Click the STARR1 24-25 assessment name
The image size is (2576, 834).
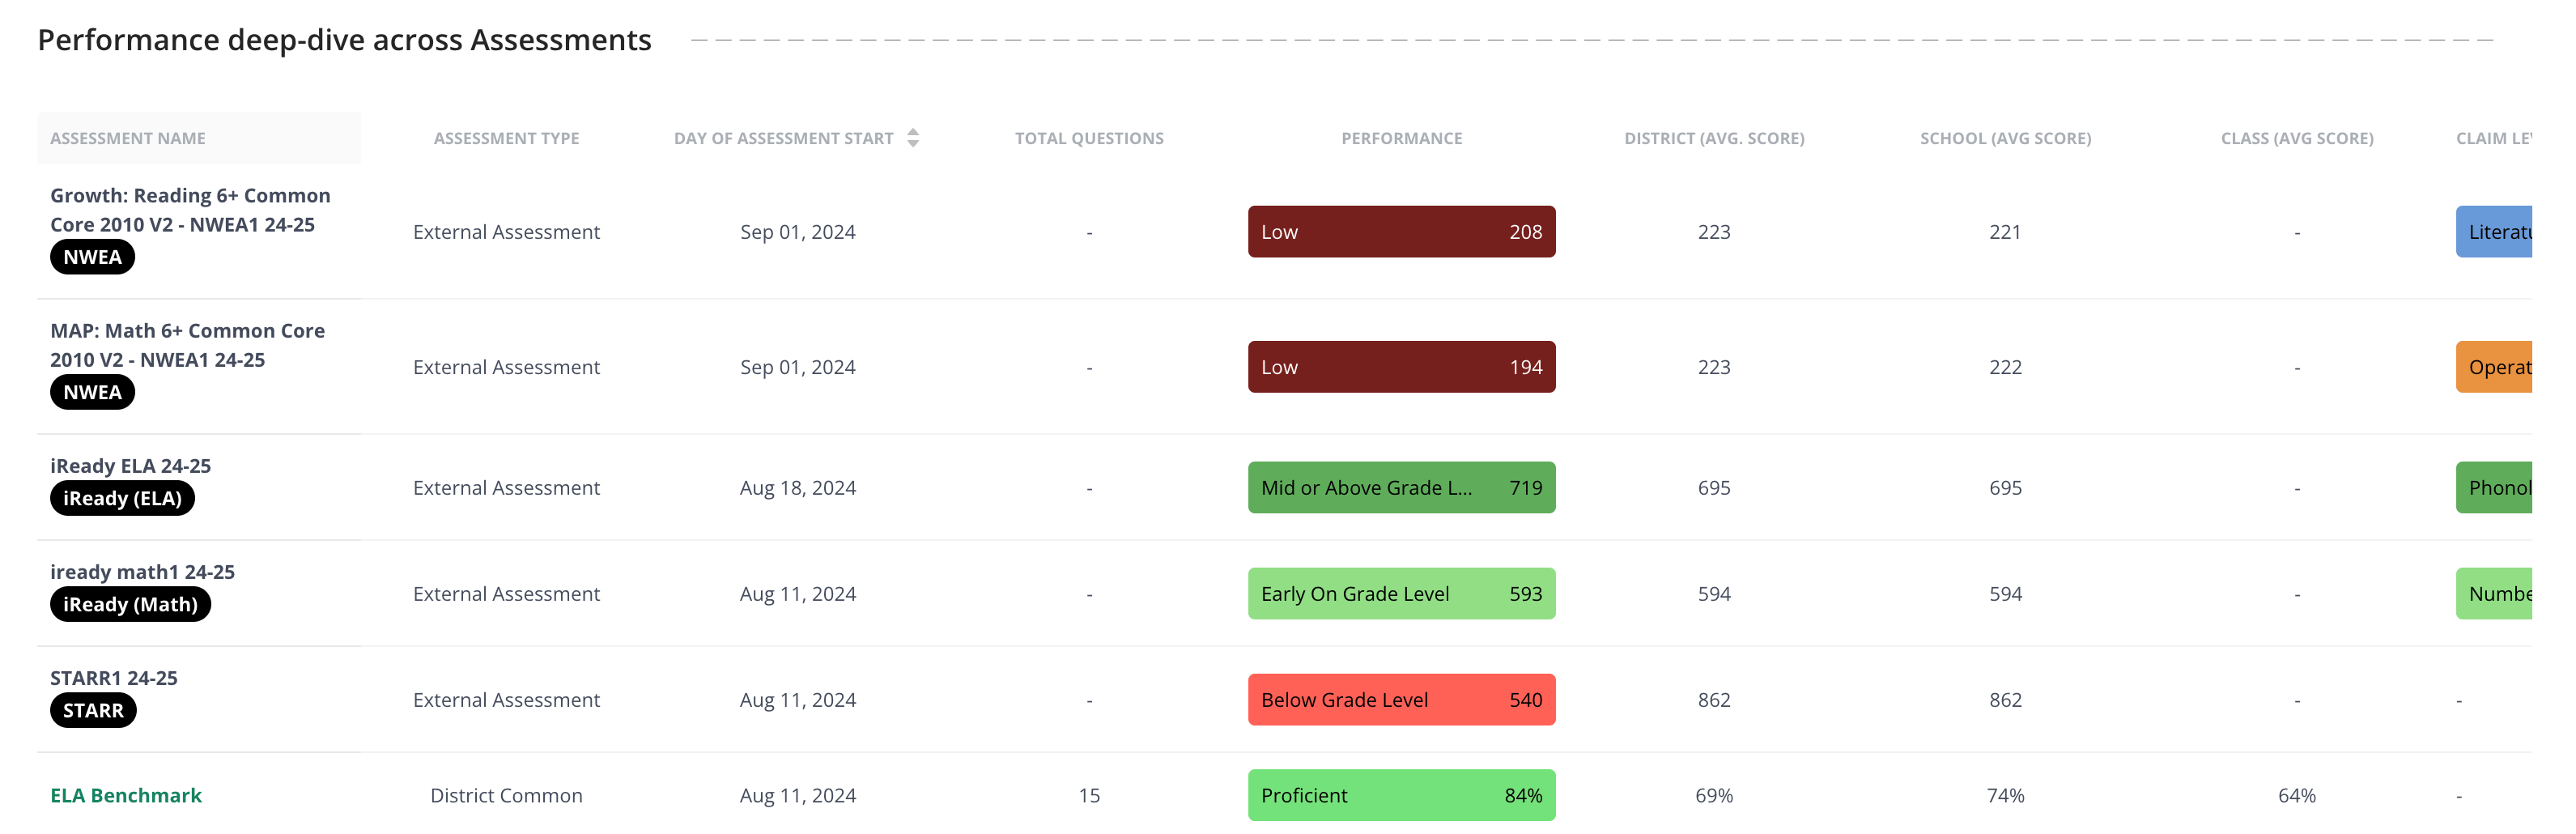(x=114, y=678)
